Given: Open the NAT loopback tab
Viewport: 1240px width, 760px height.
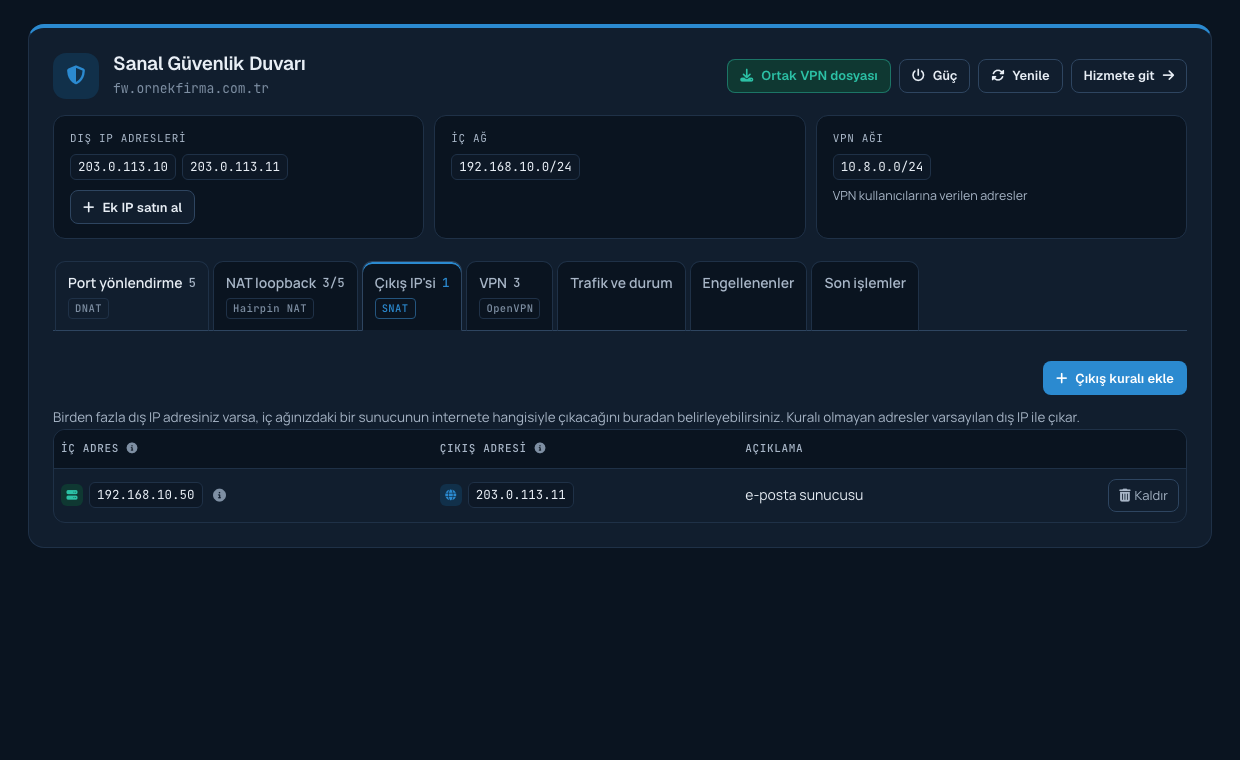Looking at the screenshot, I should [285, 296].
